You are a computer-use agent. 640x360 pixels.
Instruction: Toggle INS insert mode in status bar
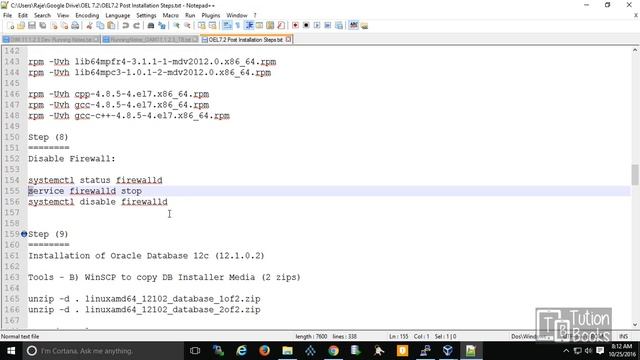[x=623, y=336]
